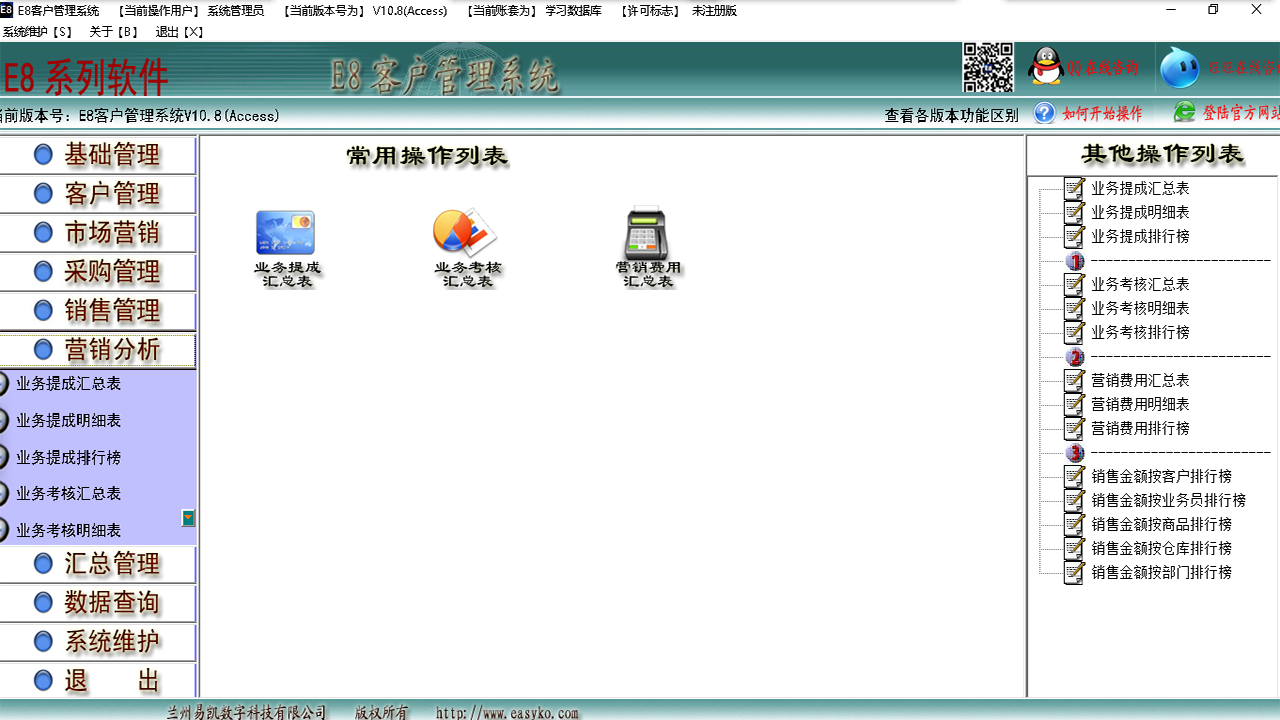Click the teal down arrow in sidebar submenu
Screen dimensions: 1280x720
pyautogui.click(x=188, y=518)
